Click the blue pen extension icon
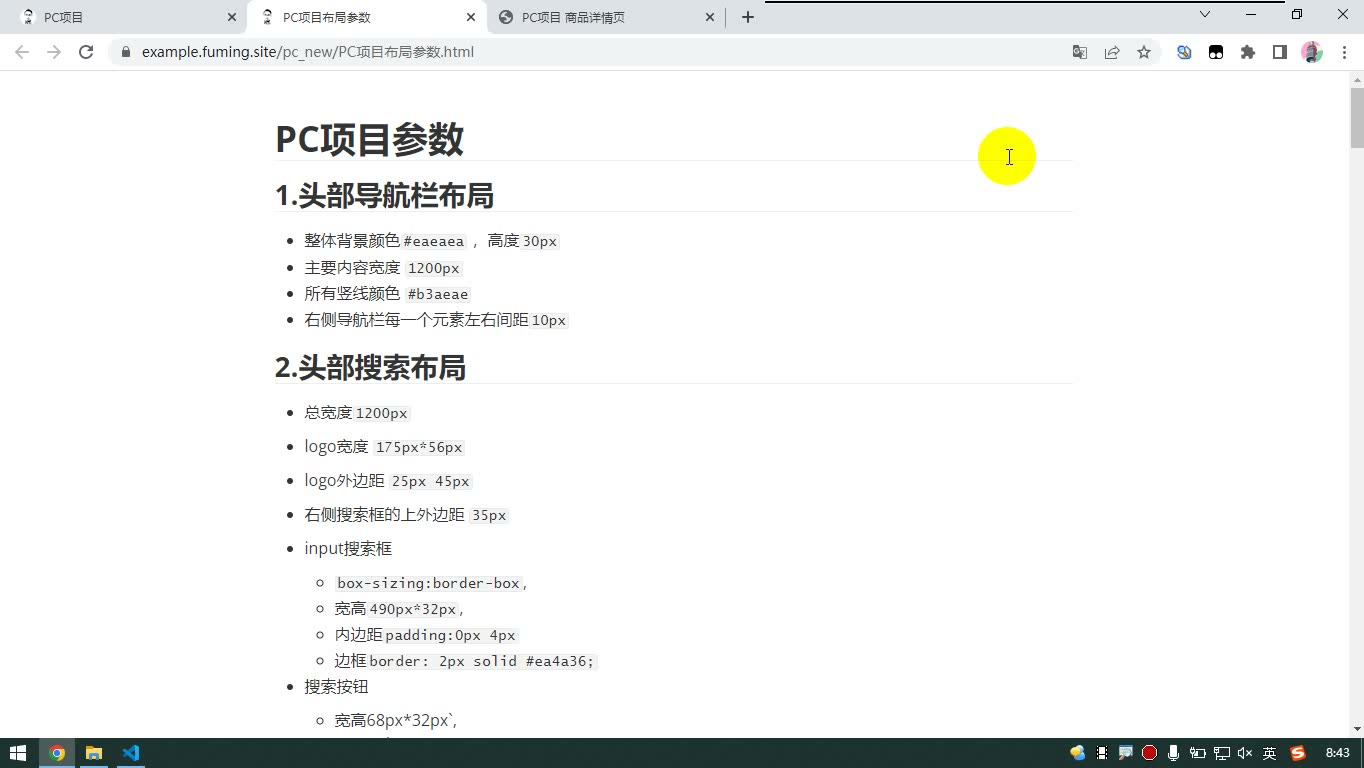 (1184, 52)
